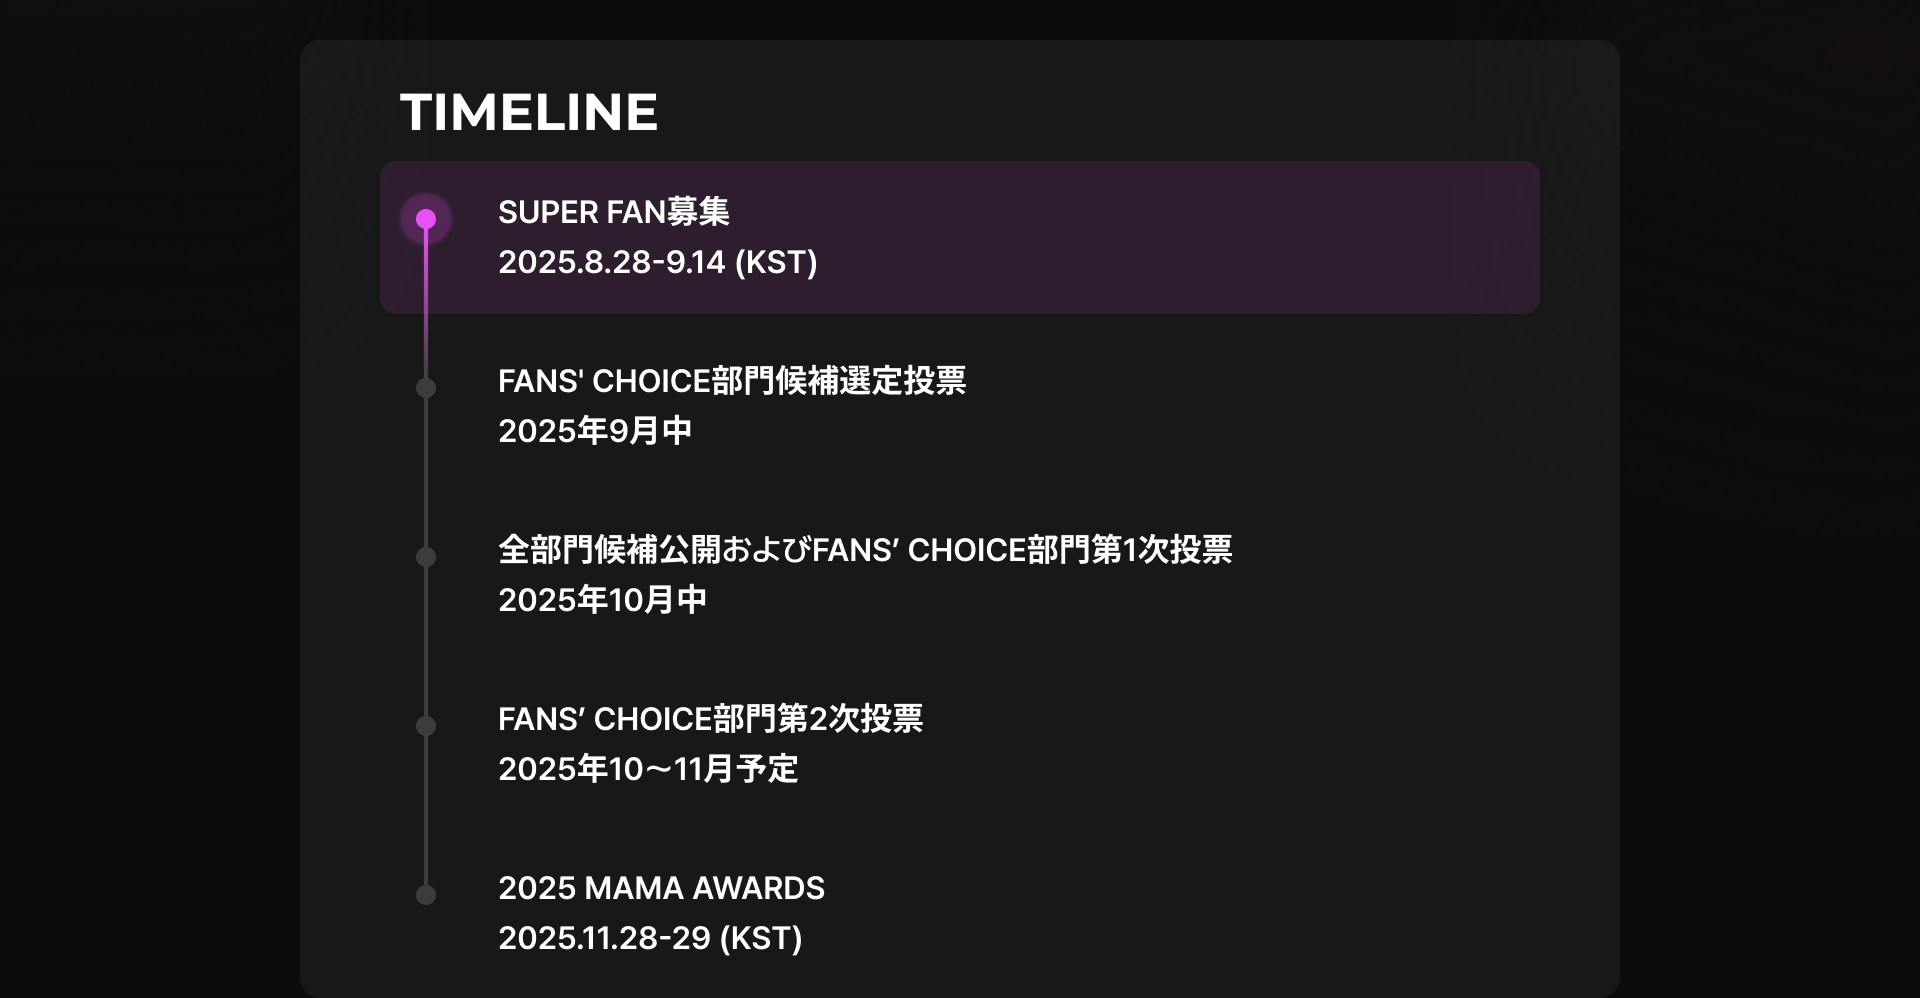Click the pink SUPER FAN募集 timeline dot
Screen dimensions: 1920x998
click(426, 219)
